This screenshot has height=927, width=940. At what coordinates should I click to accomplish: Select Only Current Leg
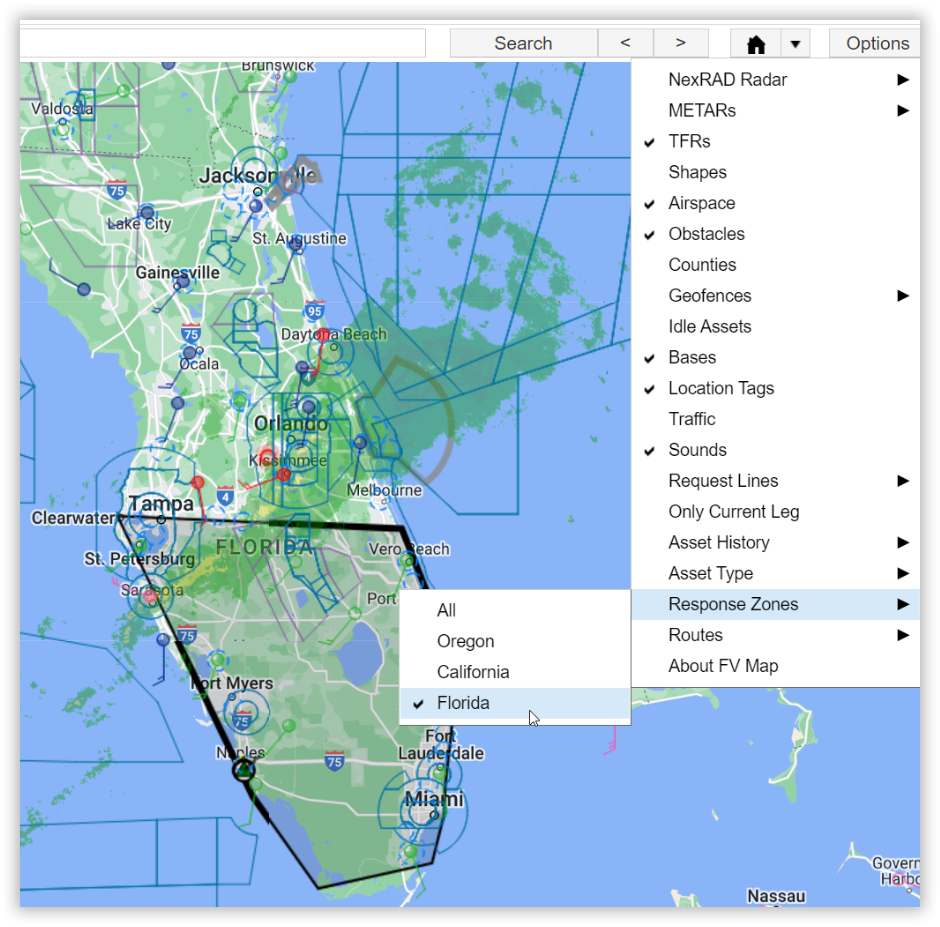point(776,512)
